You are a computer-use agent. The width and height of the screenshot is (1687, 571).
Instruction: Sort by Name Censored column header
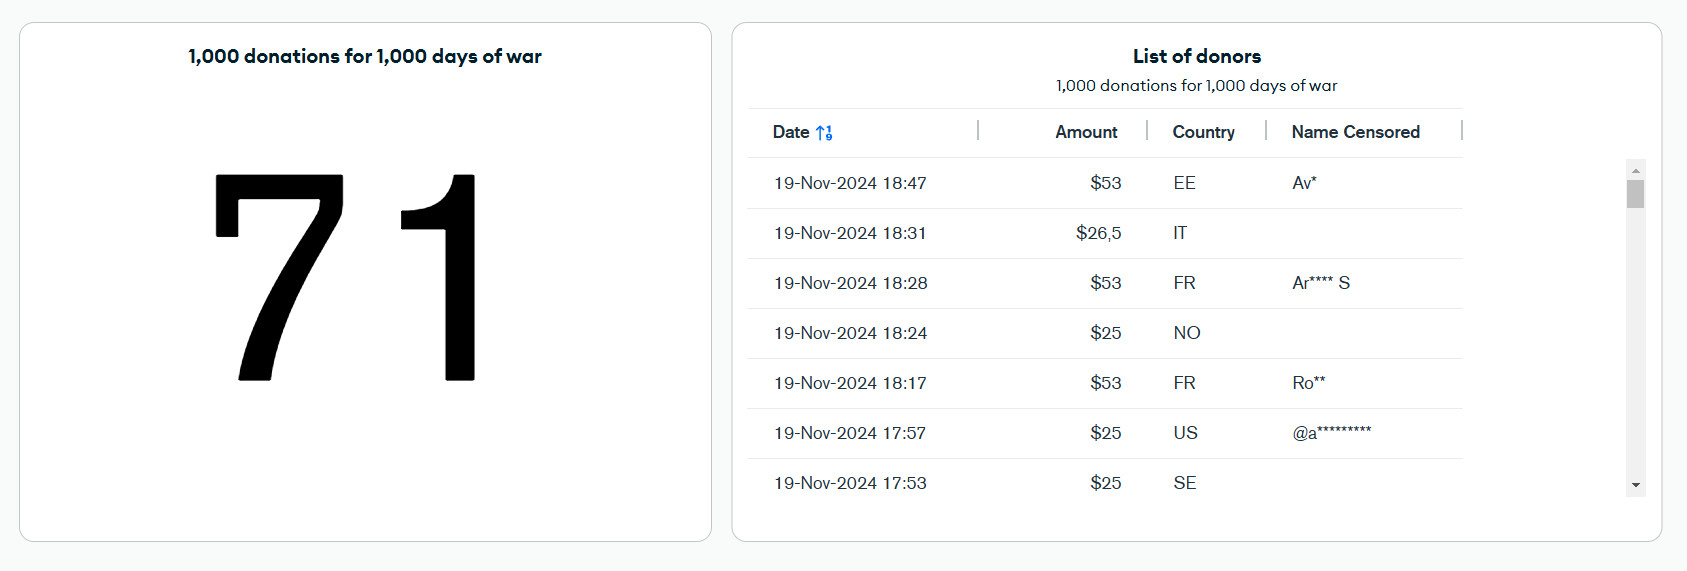point(1355,132)
